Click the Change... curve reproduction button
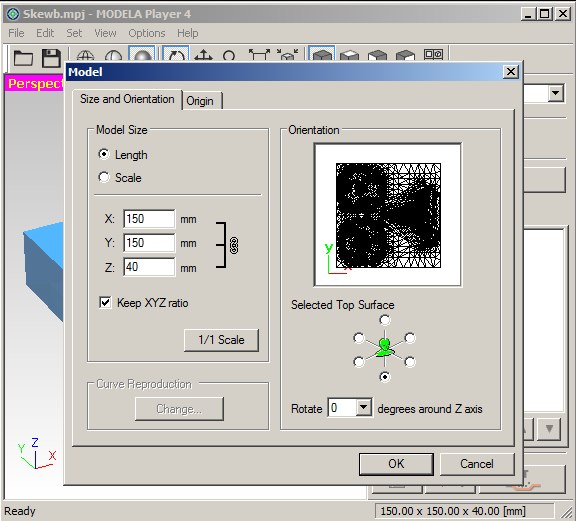This screenshot has height=521, width=576. [x=179, y=409]
